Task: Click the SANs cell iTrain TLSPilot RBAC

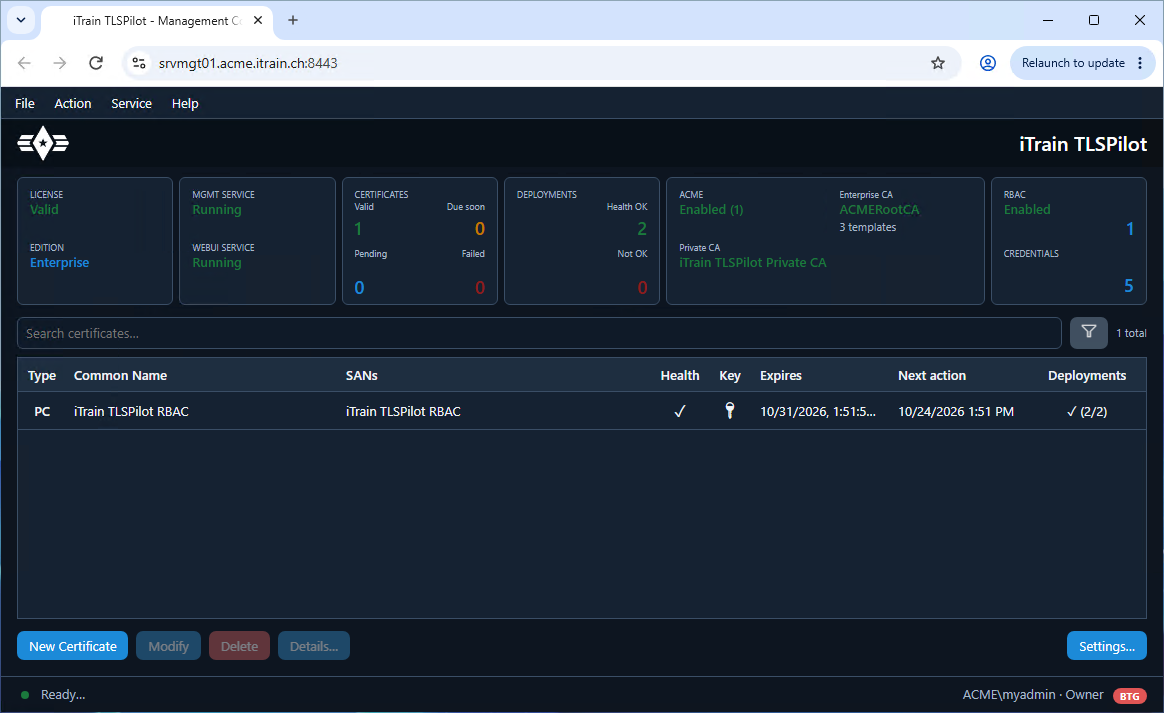Action: (x=403, y=411)
